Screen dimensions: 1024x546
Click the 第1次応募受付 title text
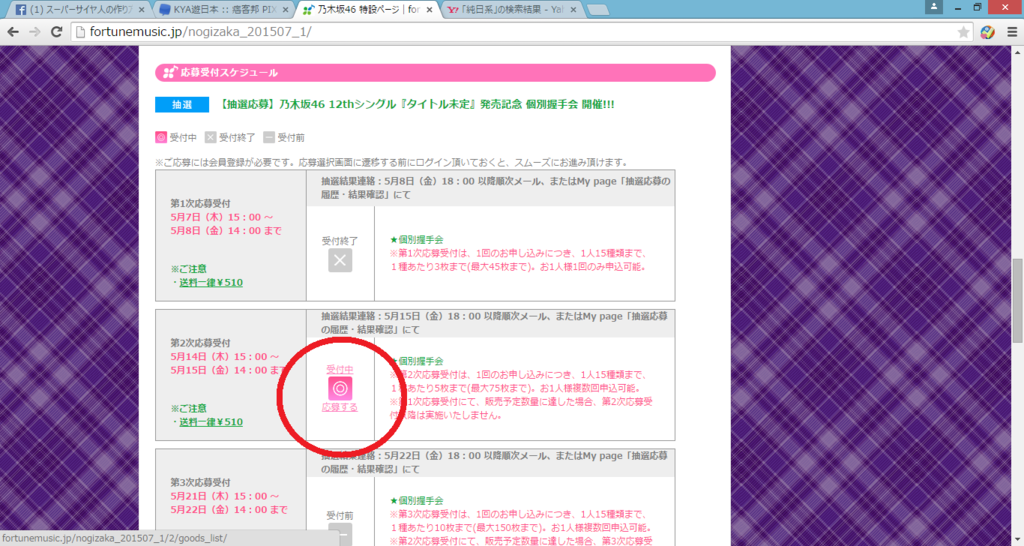pyautogui.click(x=200, y=204)
